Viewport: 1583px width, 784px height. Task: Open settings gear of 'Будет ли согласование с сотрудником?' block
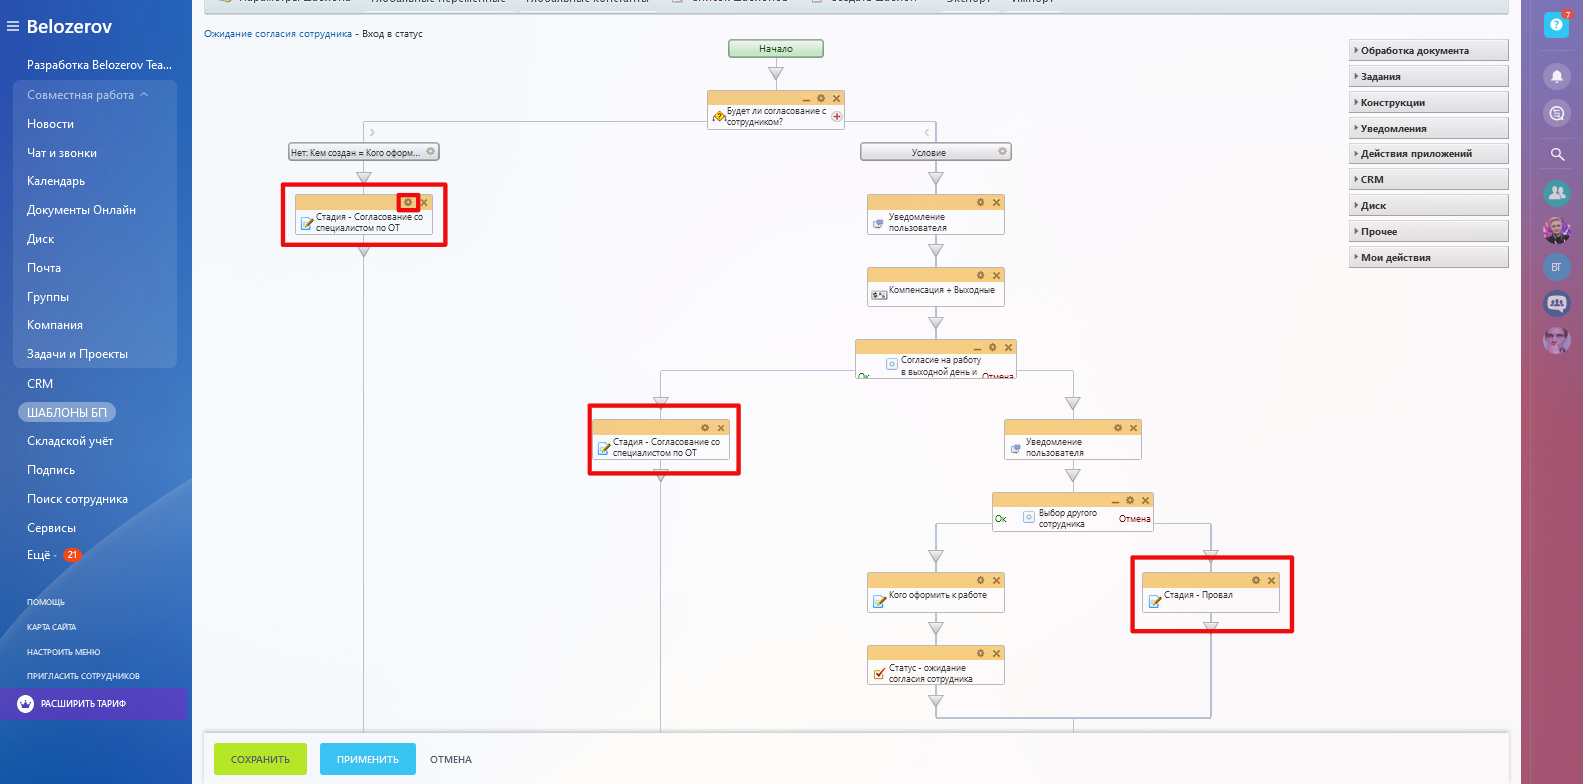point(821,98)
